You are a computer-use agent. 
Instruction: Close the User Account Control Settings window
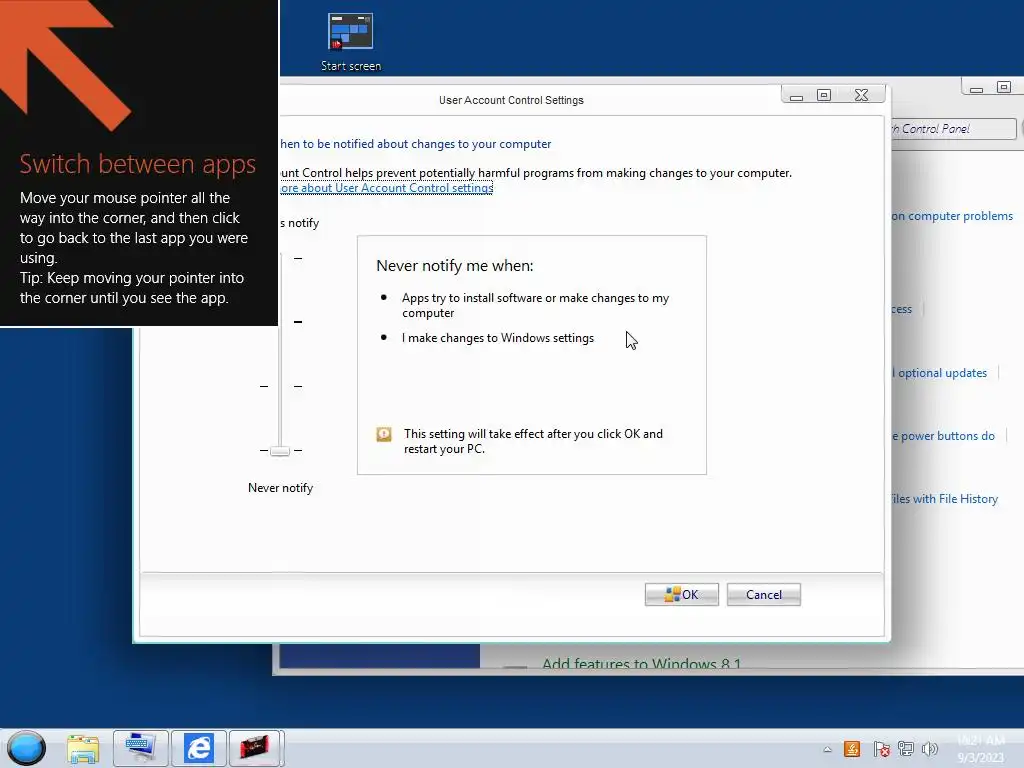tap(861, 95)
